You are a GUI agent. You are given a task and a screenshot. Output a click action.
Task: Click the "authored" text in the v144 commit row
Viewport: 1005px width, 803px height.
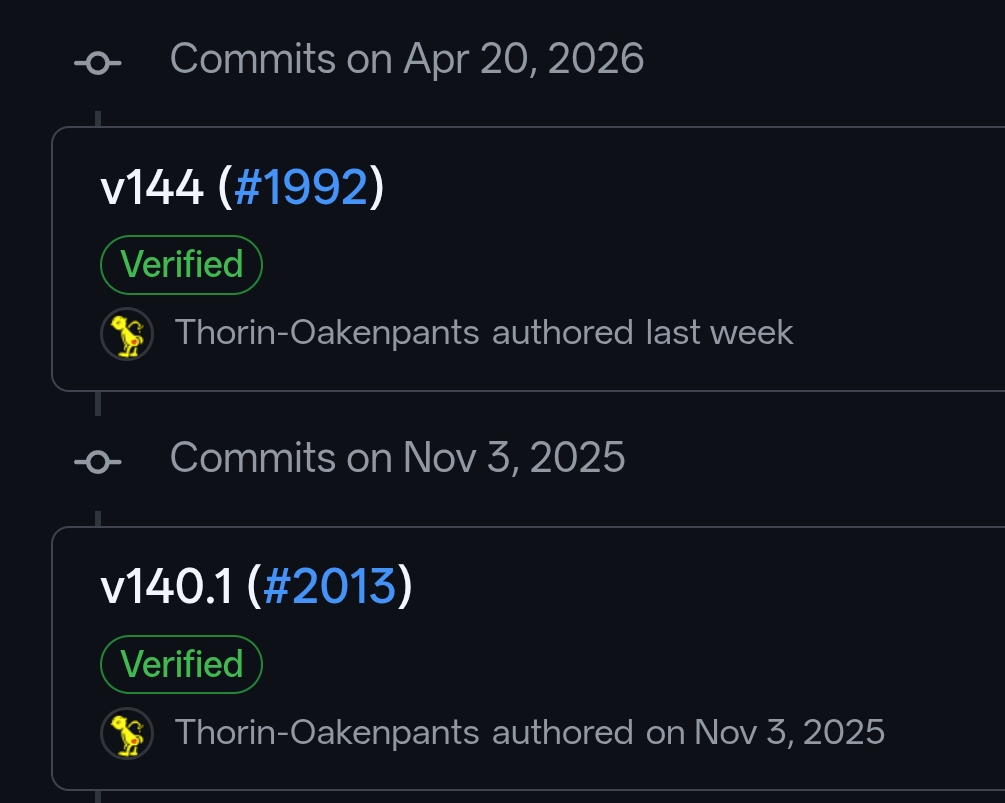pyautogui.click(x=562, y=333)
